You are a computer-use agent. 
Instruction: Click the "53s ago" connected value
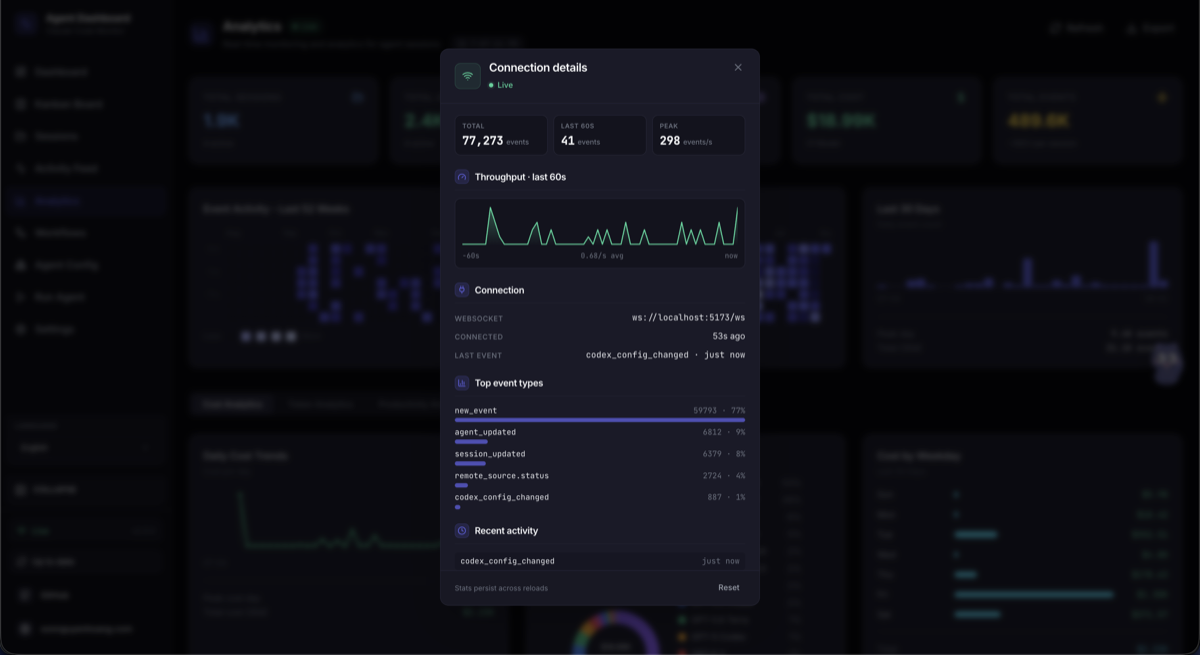click(729, 336)
